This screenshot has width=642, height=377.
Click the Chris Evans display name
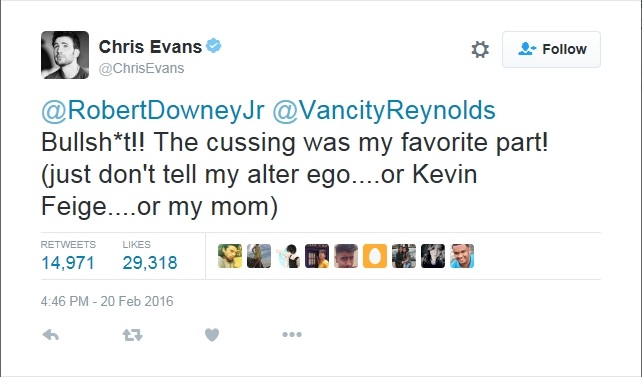(x=150, y=47)
